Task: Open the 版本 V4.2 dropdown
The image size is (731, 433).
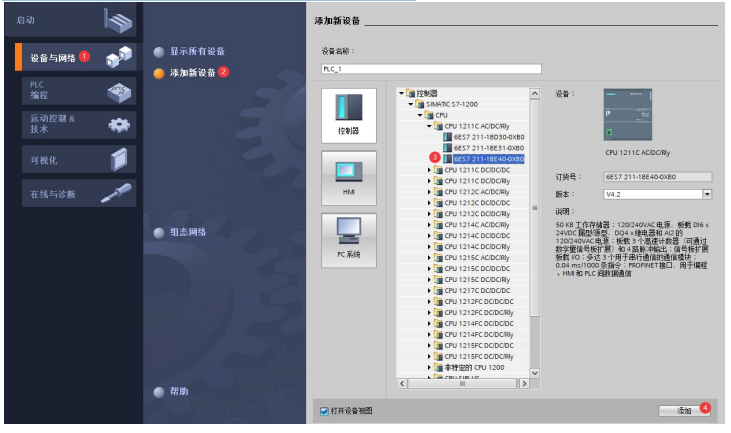Action: coord(707,194)
